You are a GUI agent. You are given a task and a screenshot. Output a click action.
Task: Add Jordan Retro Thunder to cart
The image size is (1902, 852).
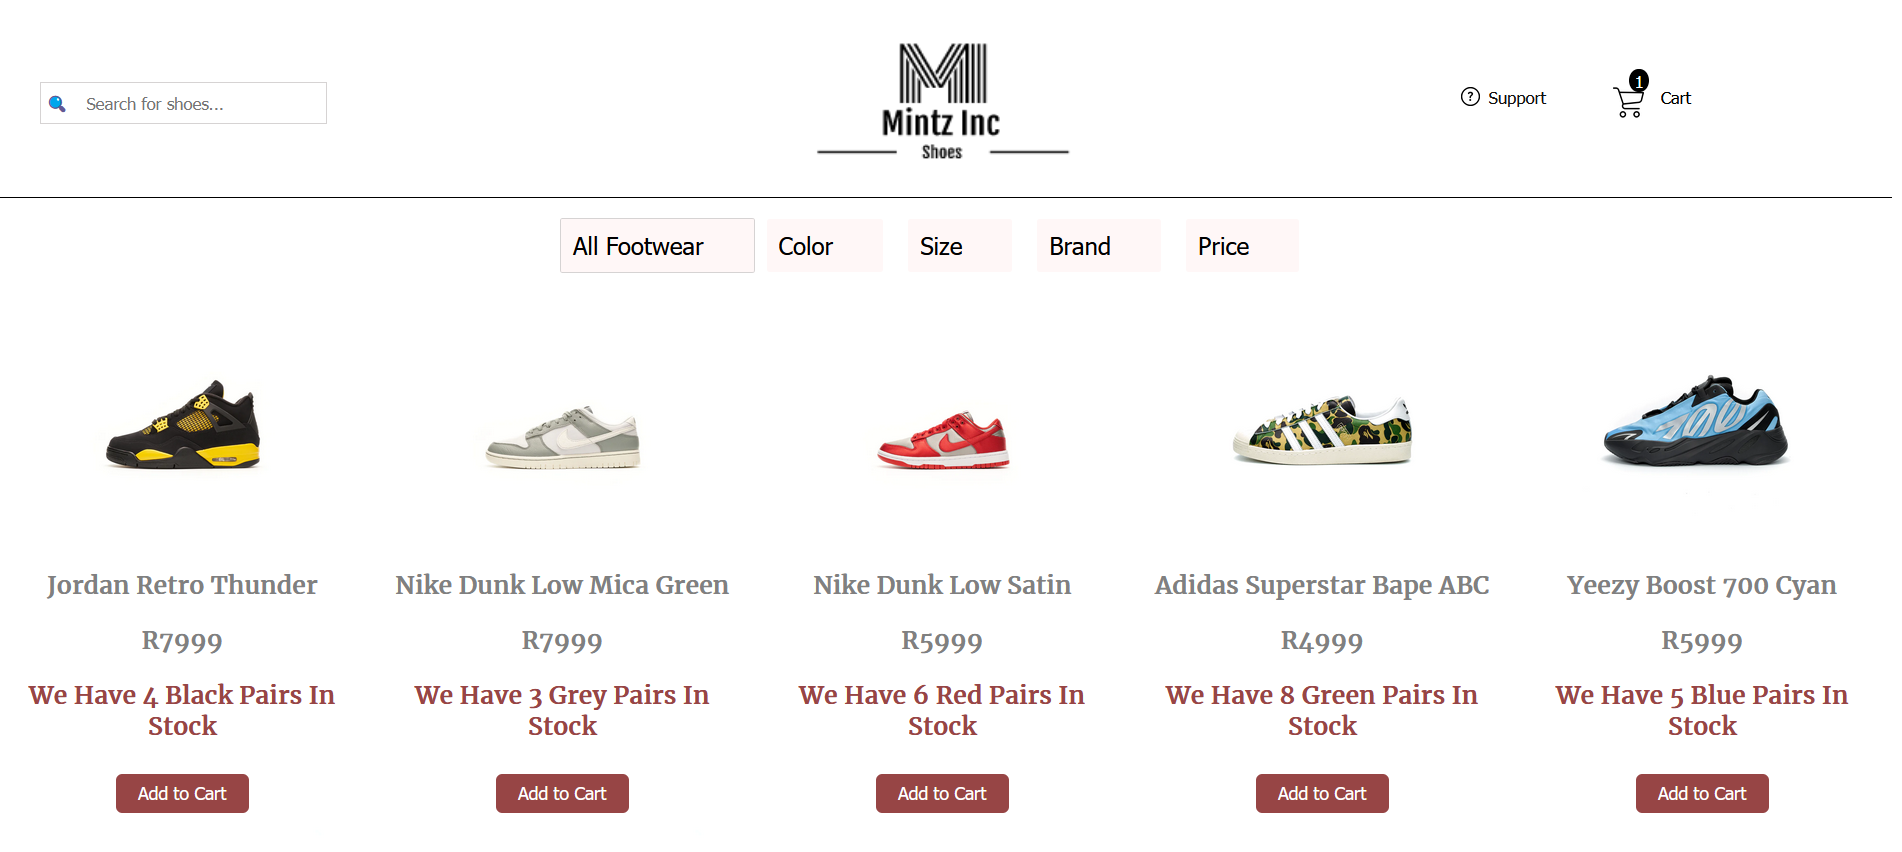pos(182,793)
